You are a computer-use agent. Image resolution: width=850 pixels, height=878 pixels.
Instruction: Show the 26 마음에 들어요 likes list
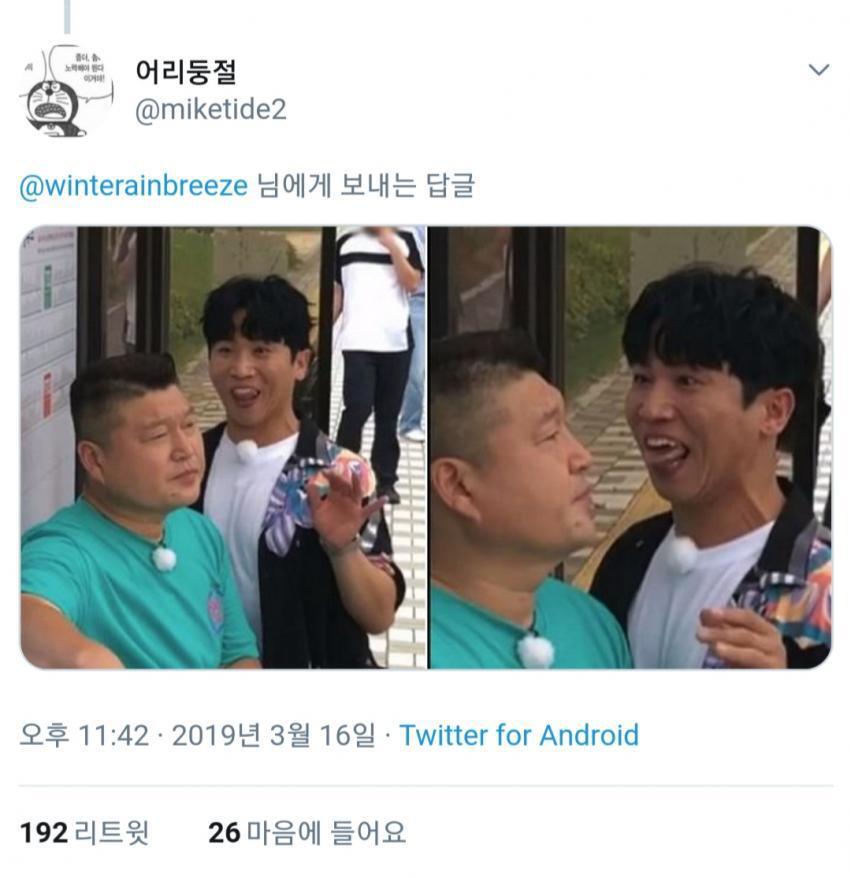[x=307, y=833]
